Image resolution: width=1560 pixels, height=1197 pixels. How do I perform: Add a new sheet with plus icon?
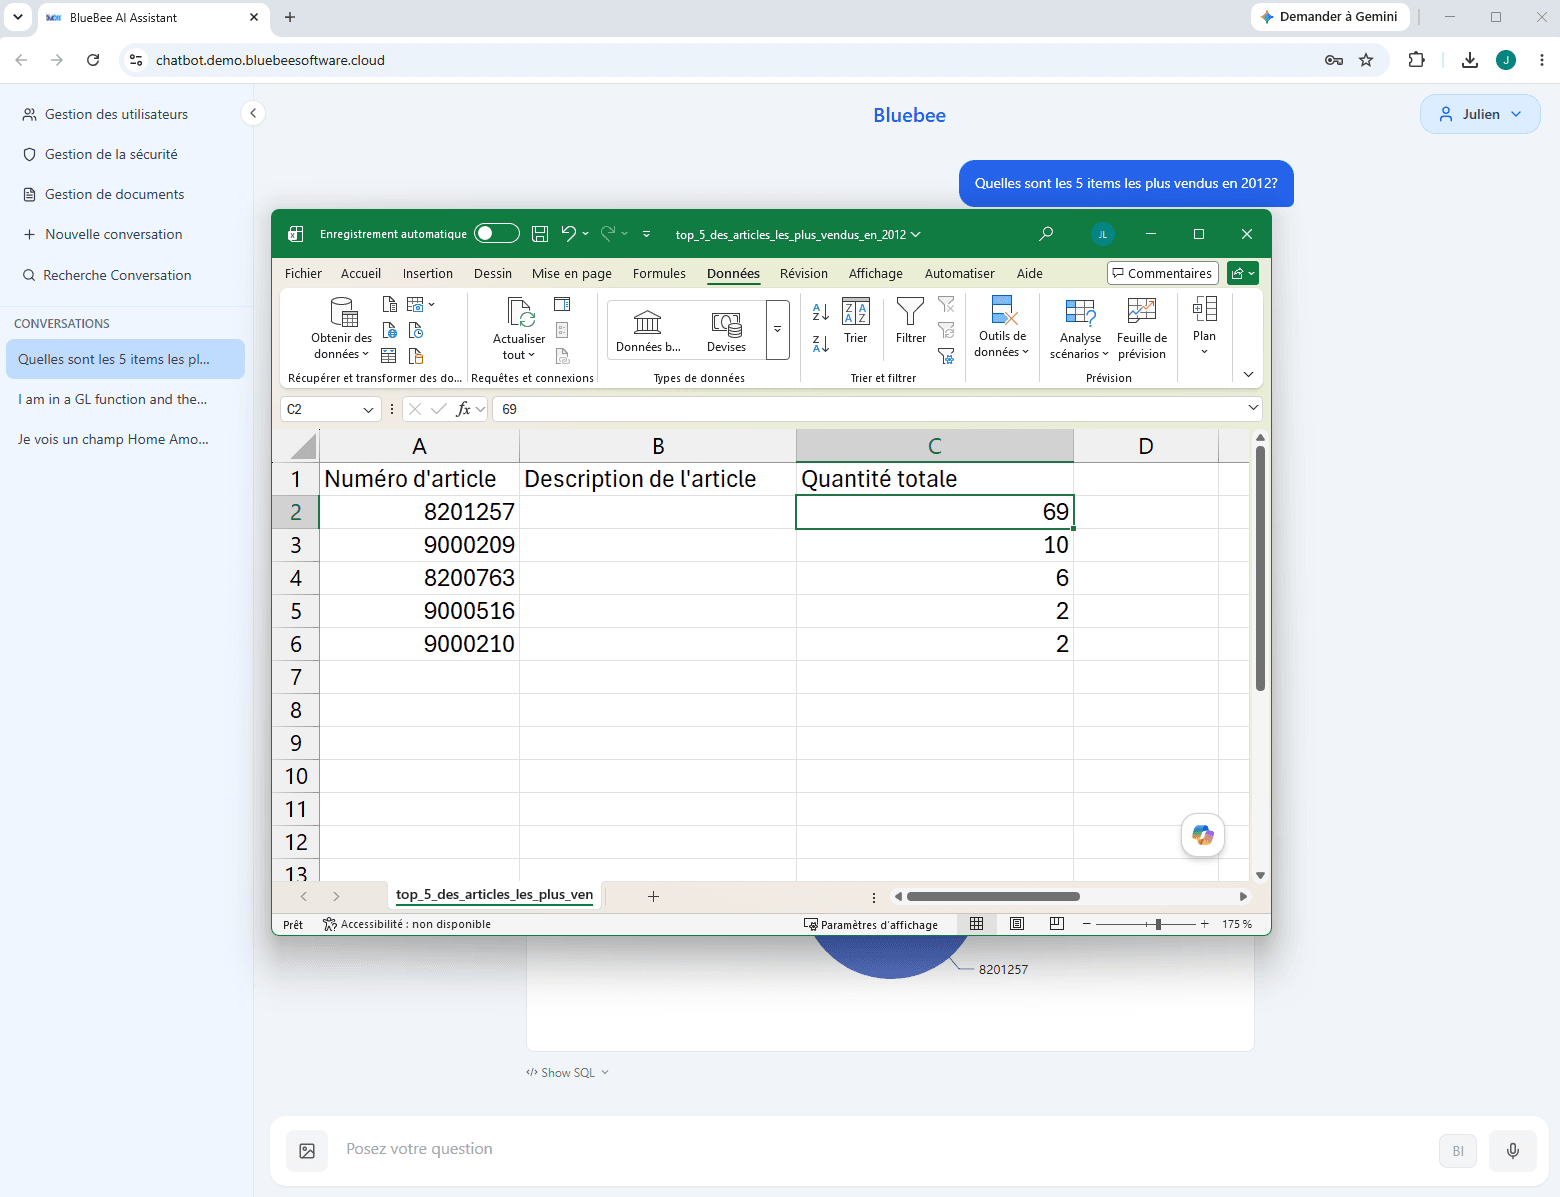[x=653, y=896]
